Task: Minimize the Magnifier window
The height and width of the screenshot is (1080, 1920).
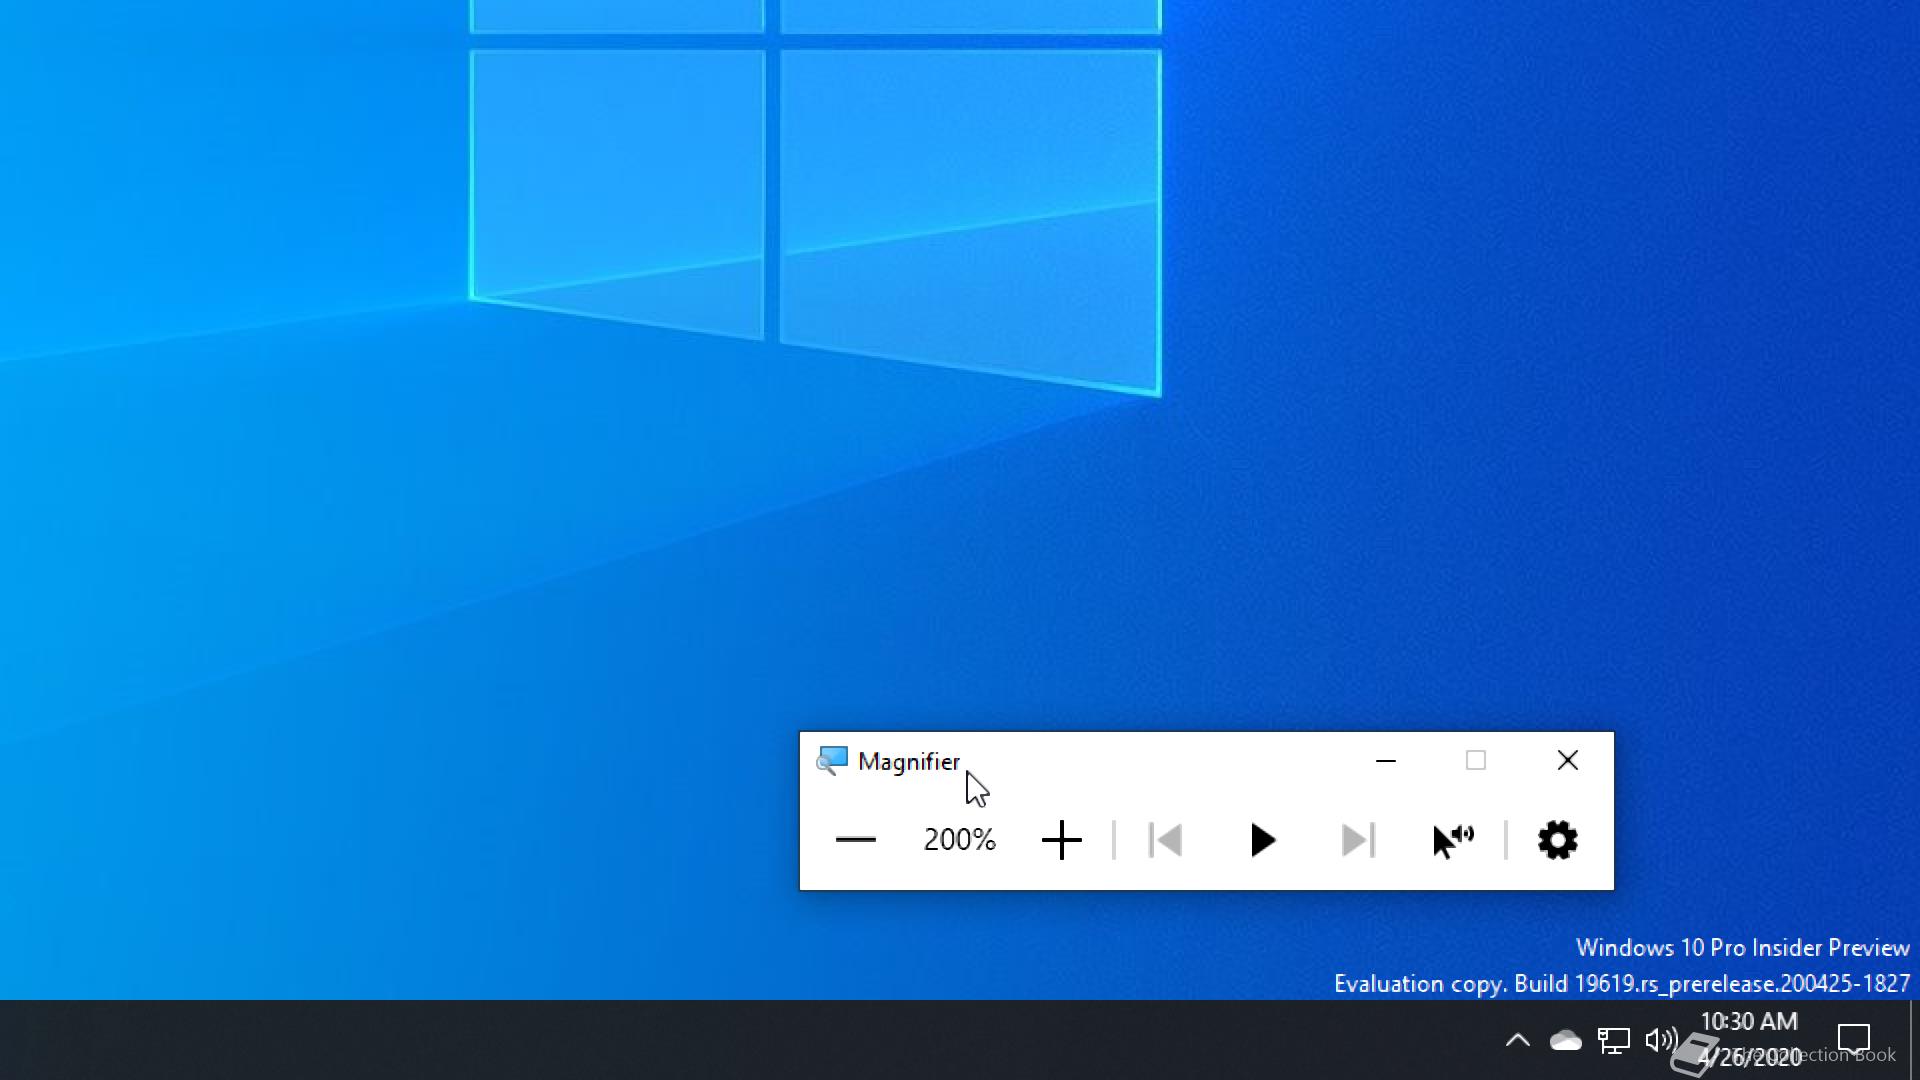Action: 1385,761
